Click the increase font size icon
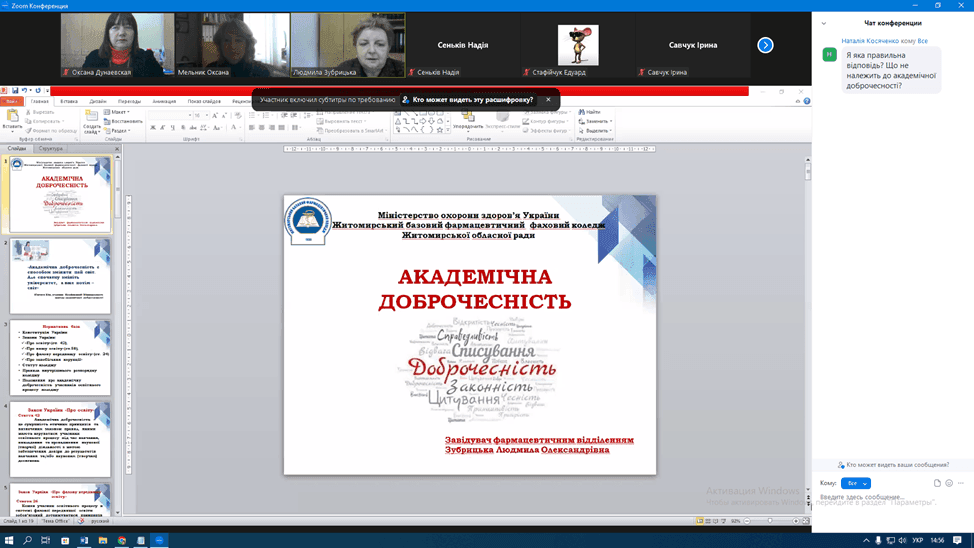Image resolution: width=974 pixels, height=548 pixels. [x=214, y=116]
